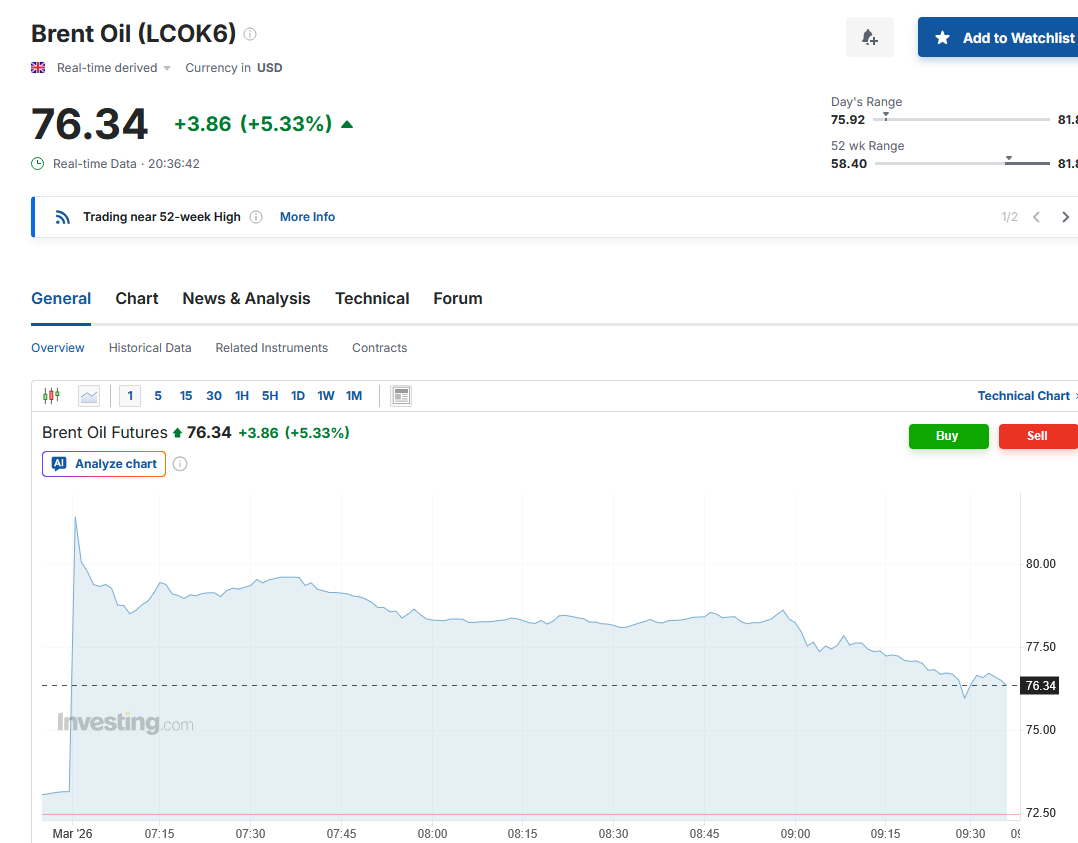
Task: Open the Contracts sub-tab
Action: [380, 348]
